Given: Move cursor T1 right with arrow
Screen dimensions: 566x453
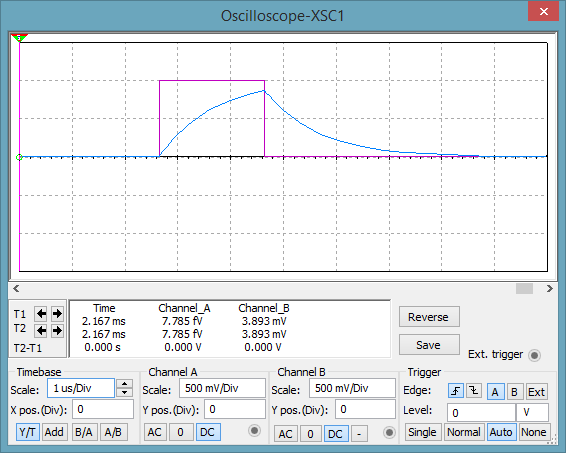Looking at the screenshot, I should tap(57, 314).
